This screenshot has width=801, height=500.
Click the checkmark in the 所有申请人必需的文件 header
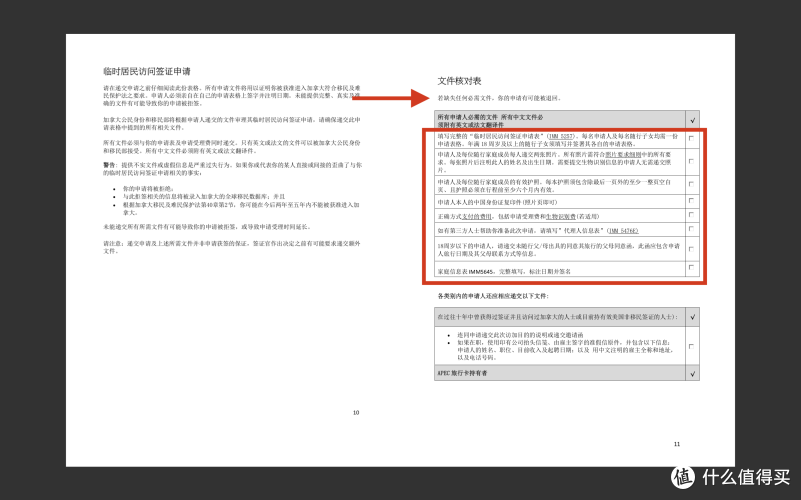(x=693, y=121)
